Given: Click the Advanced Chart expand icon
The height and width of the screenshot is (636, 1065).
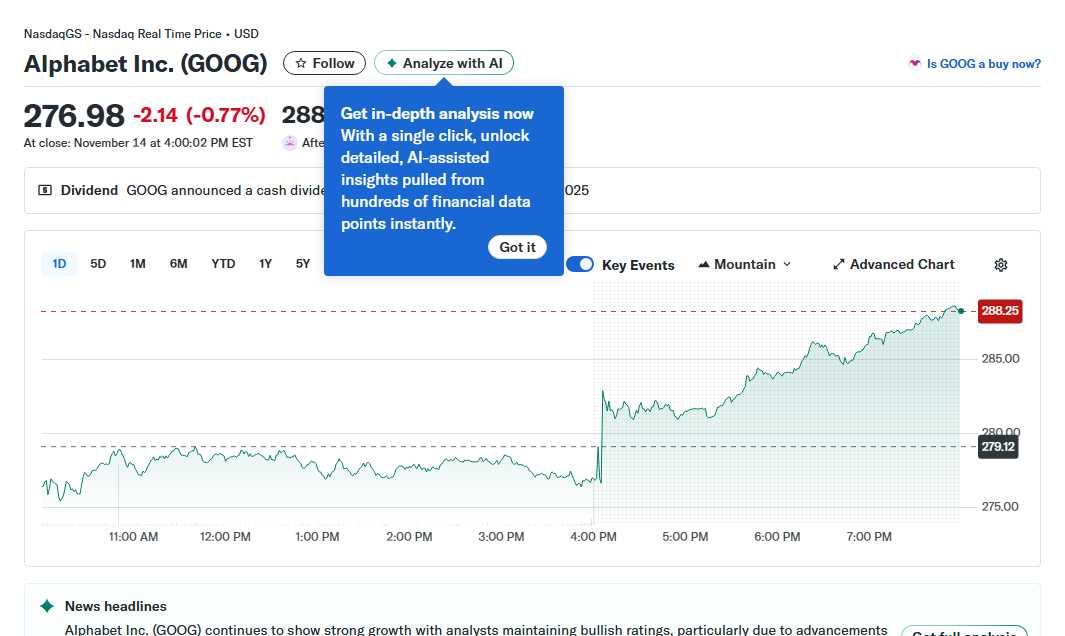Looking at the screenshot, I should 838,263.
